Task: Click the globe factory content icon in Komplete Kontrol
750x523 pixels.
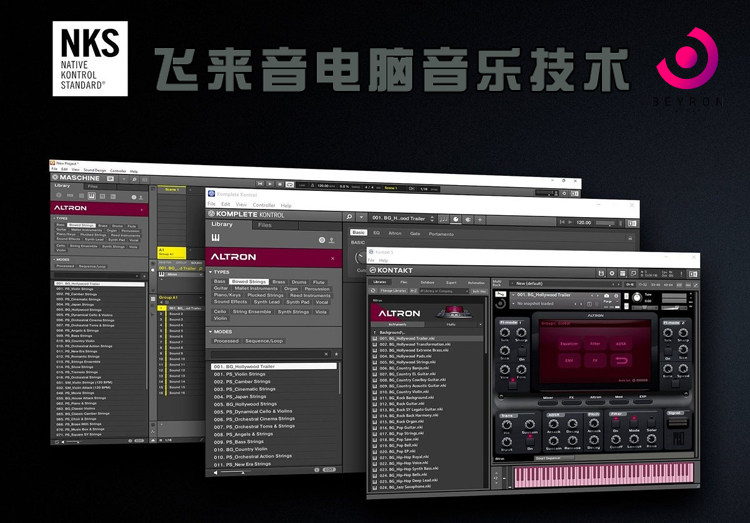Action: [x=322, y=240]
